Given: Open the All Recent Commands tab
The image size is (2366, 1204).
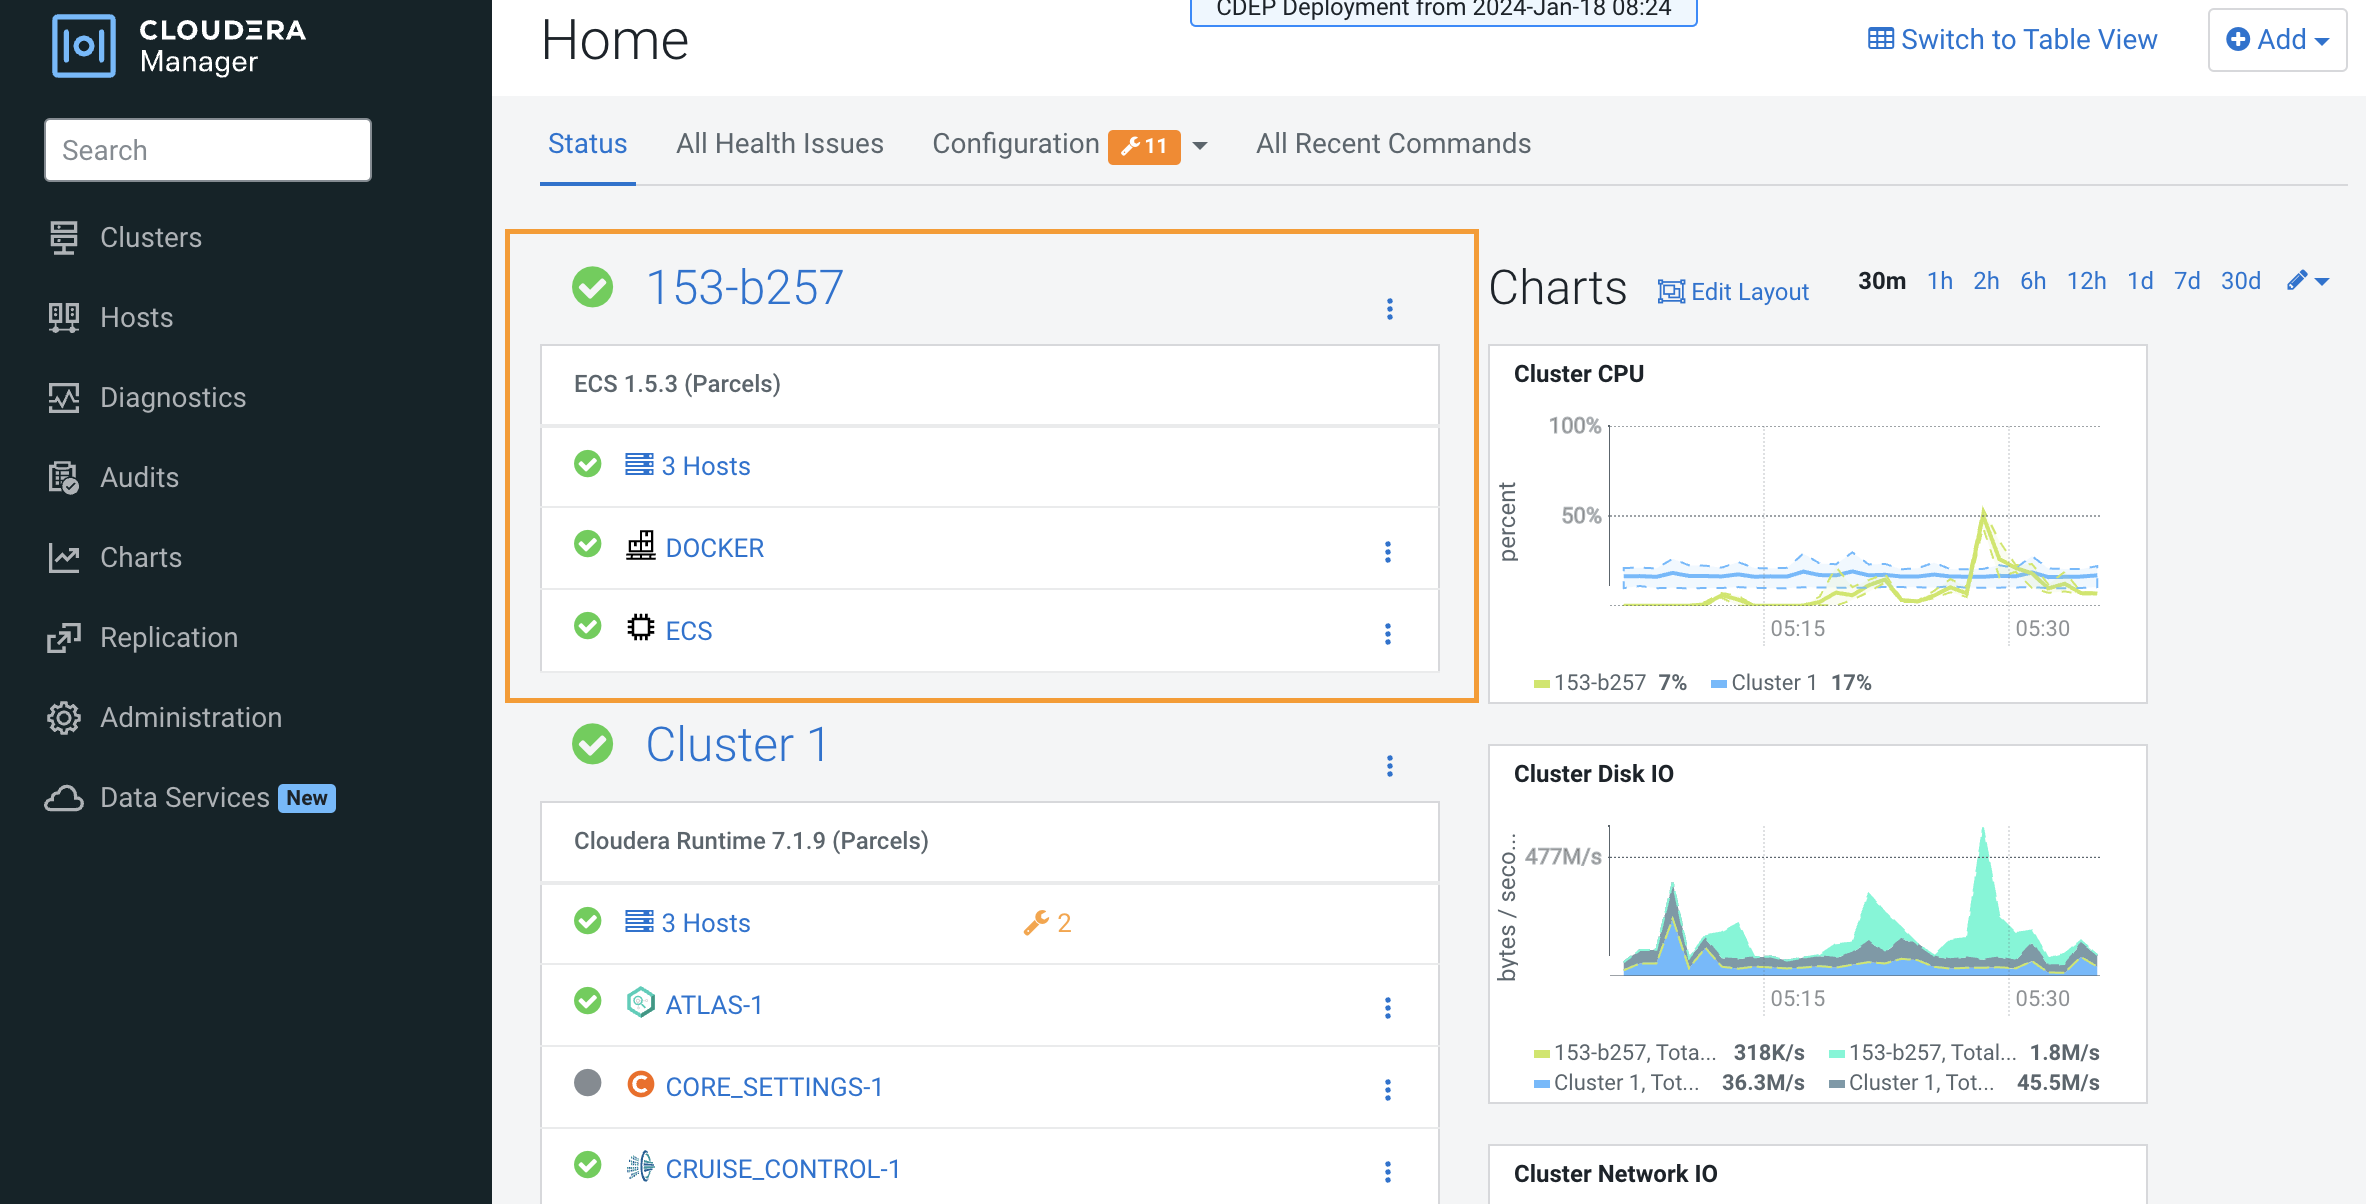Looking at the screenshot, I should [x=1393, y=144].
